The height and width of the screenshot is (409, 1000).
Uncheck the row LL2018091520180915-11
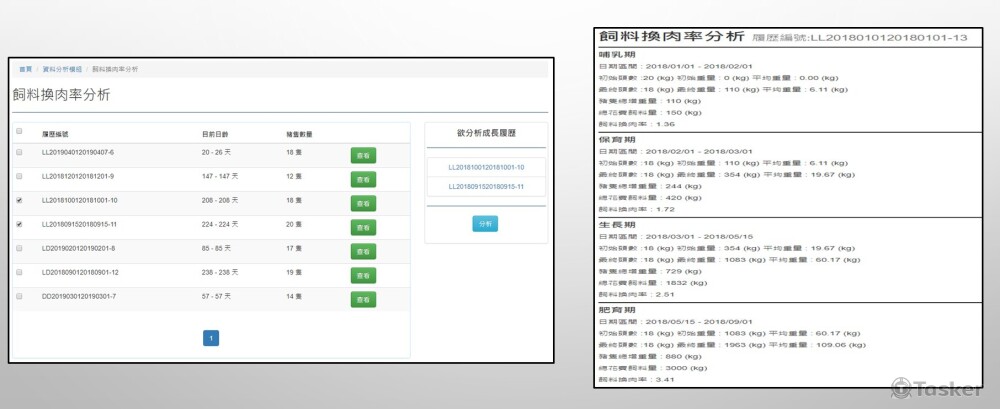(x=19, y=224)
